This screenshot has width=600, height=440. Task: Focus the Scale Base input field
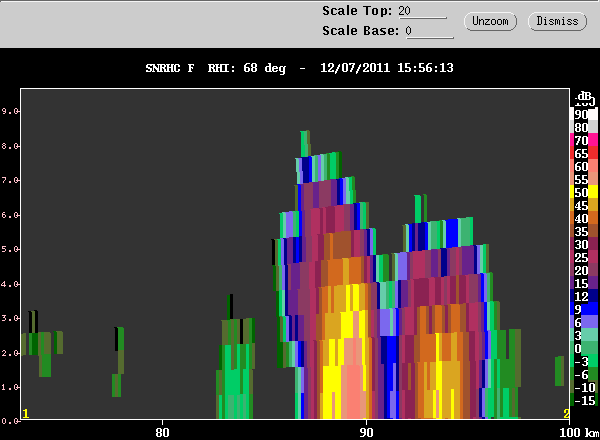click(429, 31)
